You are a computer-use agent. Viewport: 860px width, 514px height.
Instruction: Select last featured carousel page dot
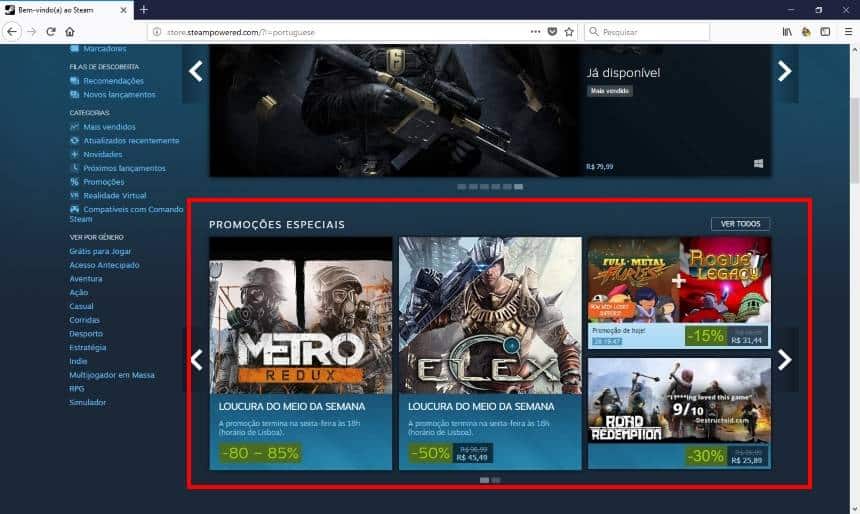click(519, 187)
